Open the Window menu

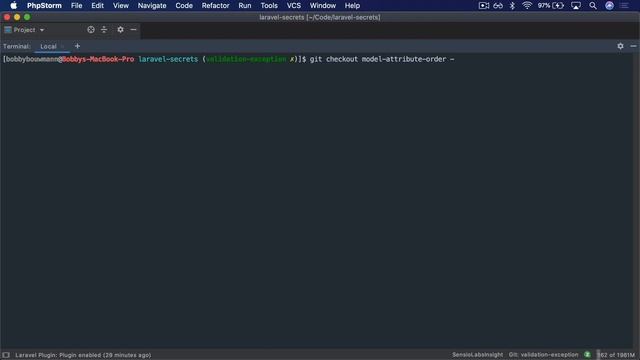[322, 5]
